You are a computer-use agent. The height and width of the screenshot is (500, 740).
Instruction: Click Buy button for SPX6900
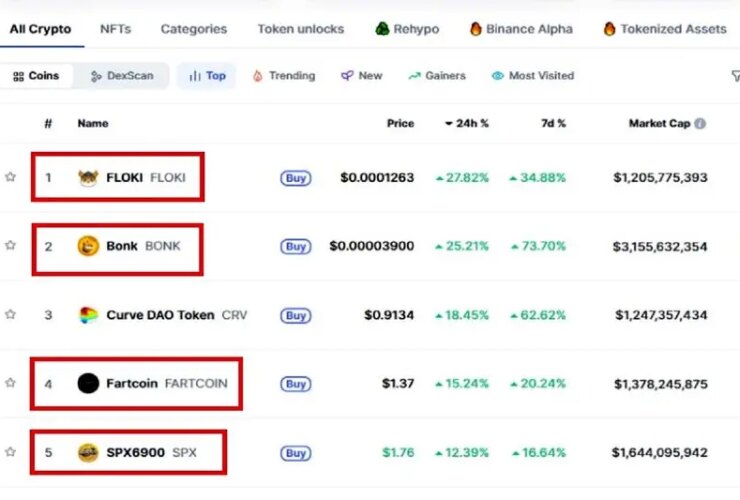tap(296, 453)
